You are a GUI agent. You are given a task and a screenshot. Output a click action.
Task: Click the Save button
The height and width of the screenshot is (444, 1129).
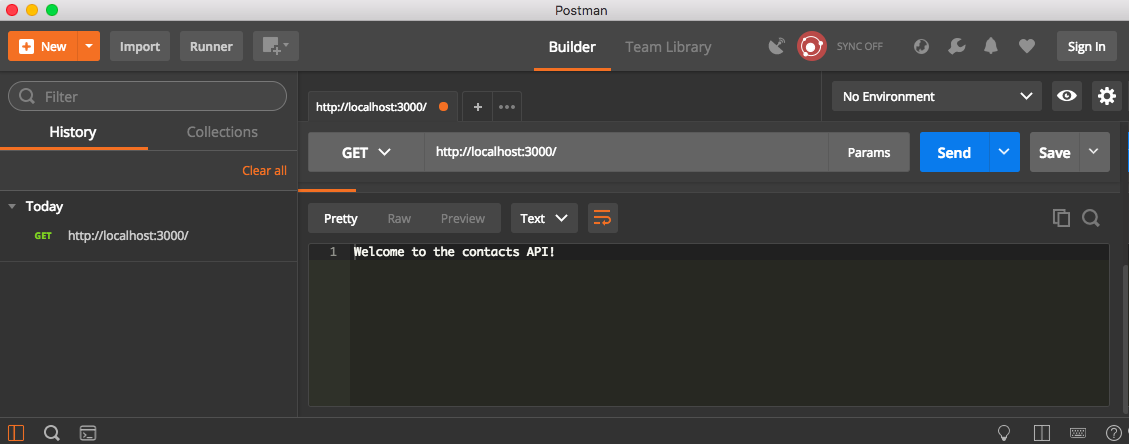tap(1054, 153)
